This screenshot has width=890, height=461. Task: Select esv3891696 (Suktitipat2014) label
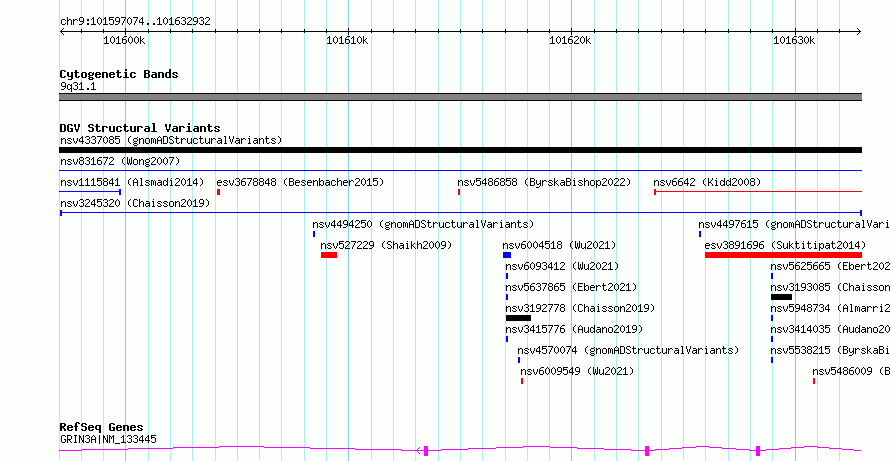(785, 245)
